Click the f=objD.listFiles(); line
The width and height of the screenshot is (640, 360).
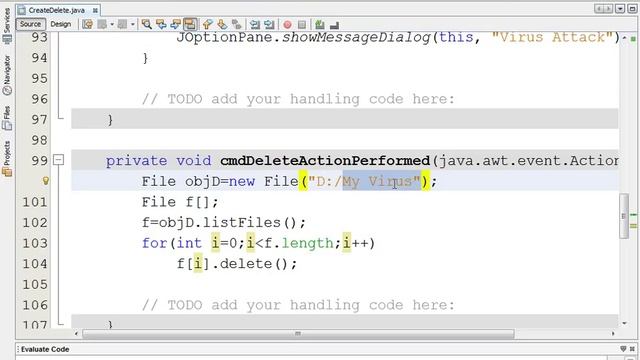(x=224, y=223)
